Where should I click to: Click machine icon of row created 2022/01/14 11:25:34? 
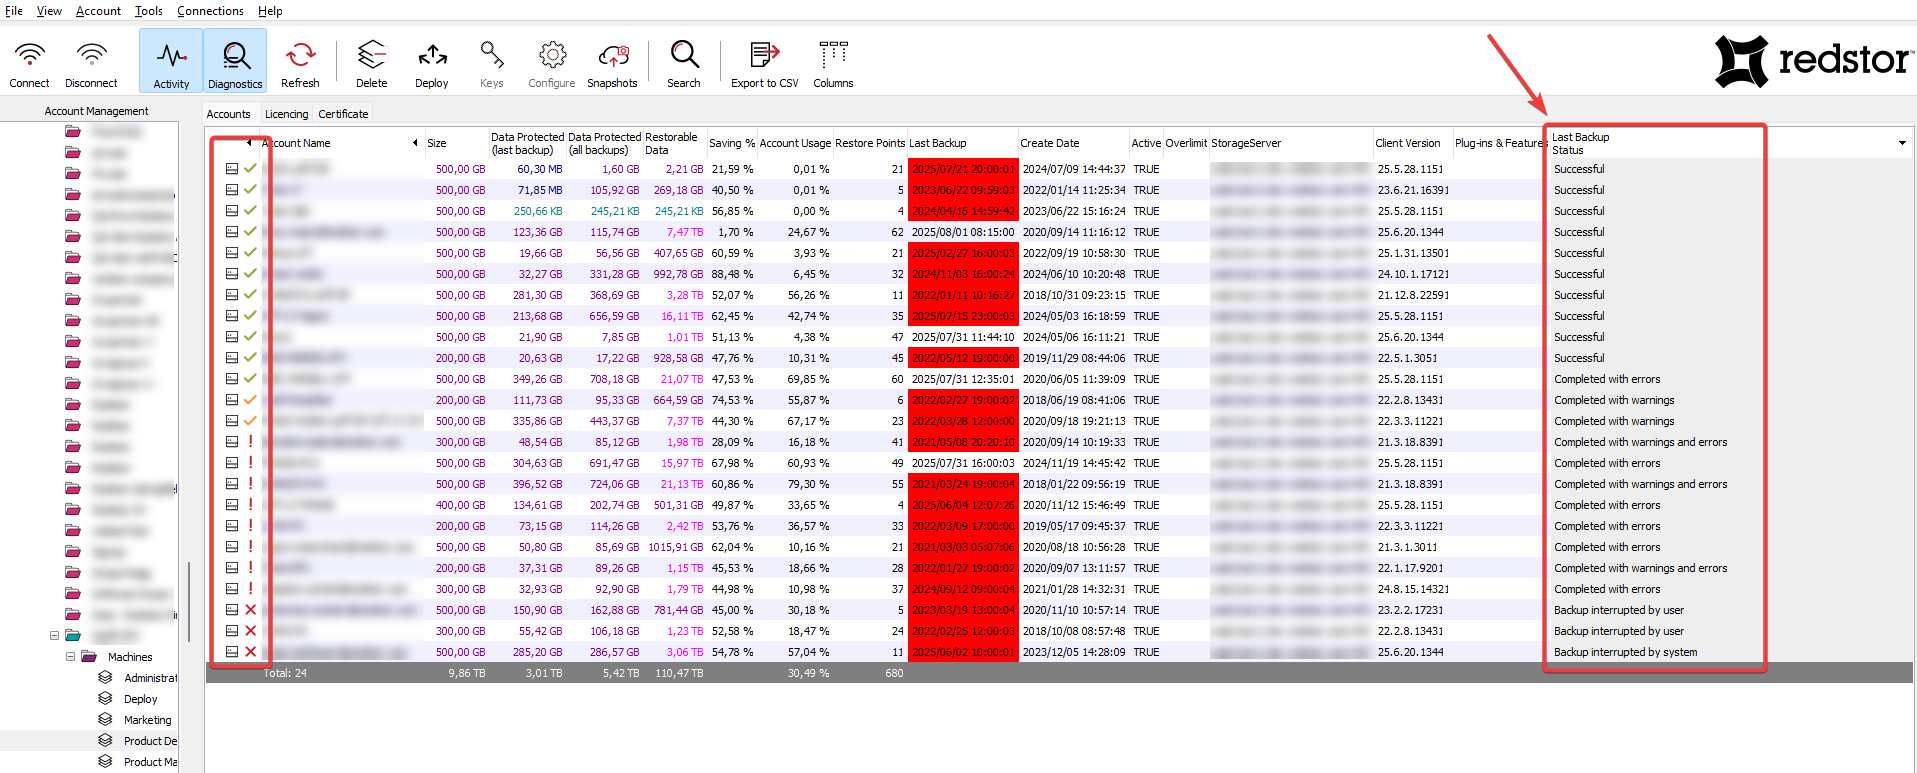point(232,190)
